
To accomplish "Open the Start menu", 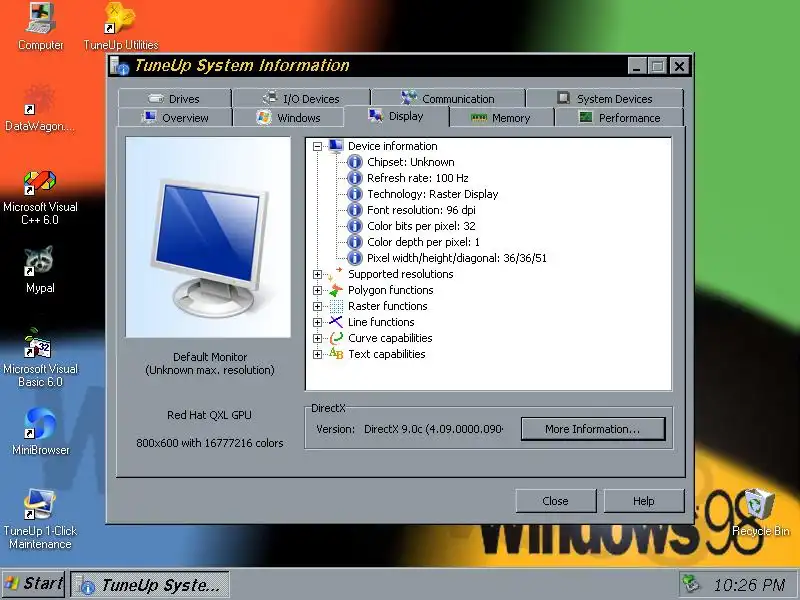I will [x=33, y=584].
